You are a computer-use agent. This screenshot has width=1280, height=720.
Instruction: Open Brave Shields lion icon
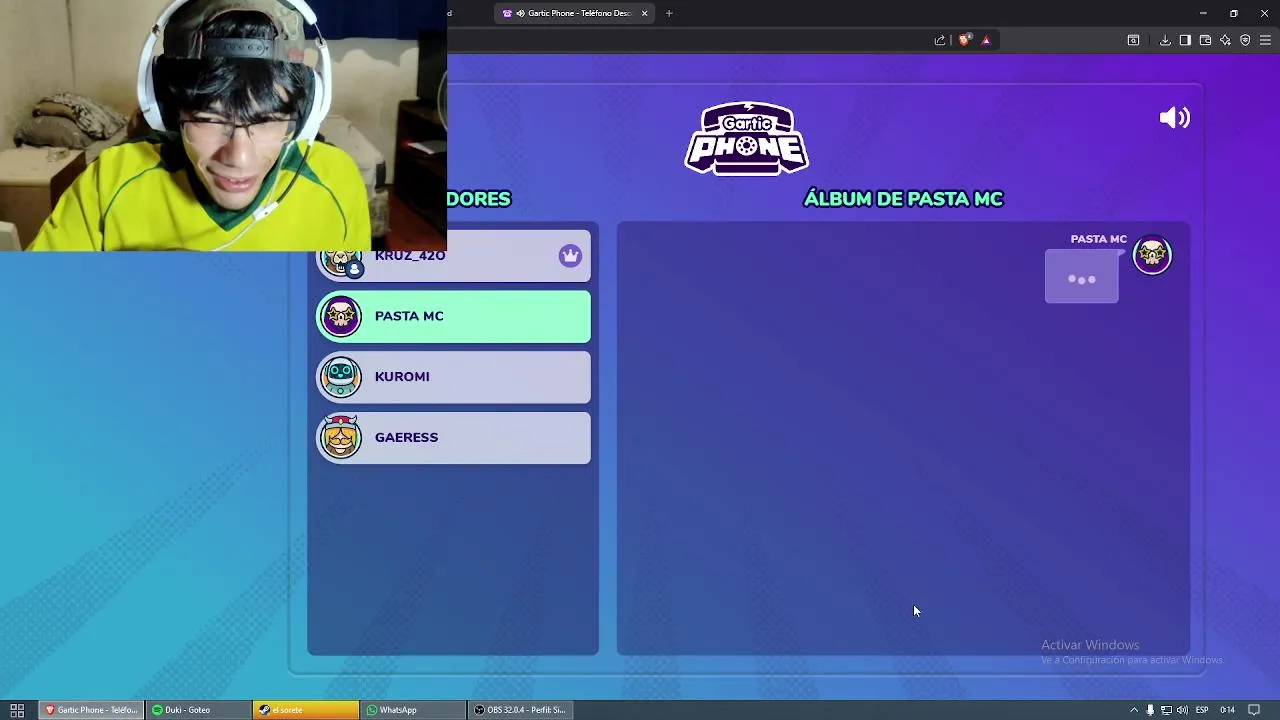click(x=964, y=40)
